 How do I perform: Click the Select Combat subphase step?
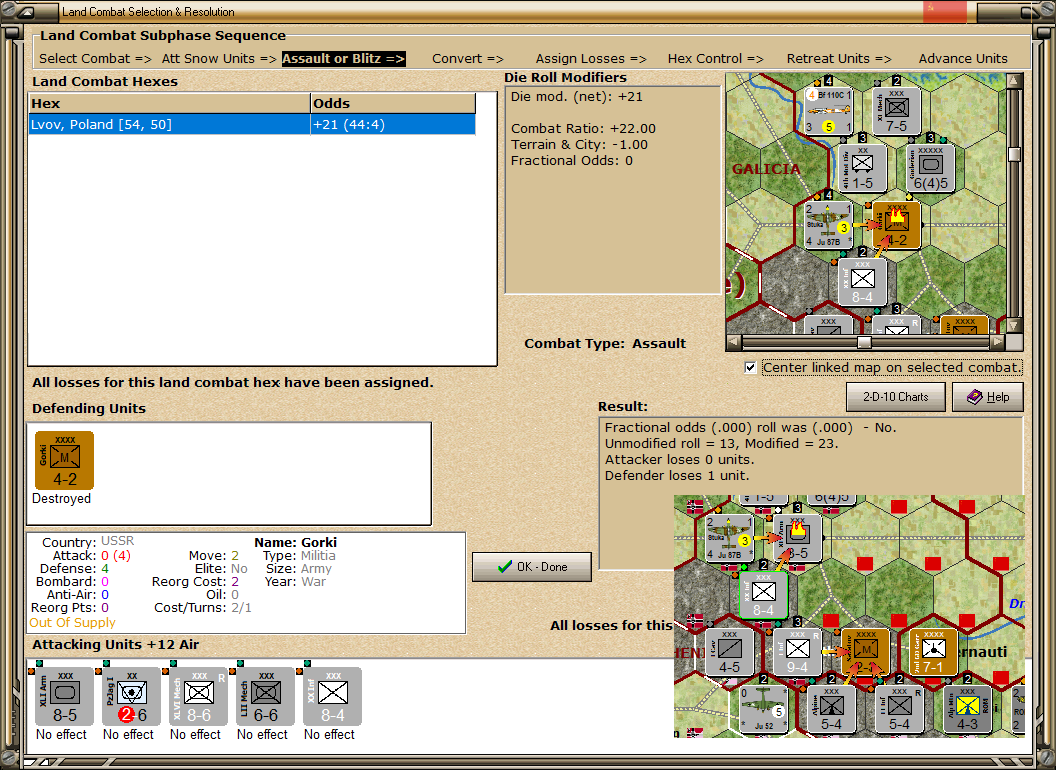click(95, 59)
